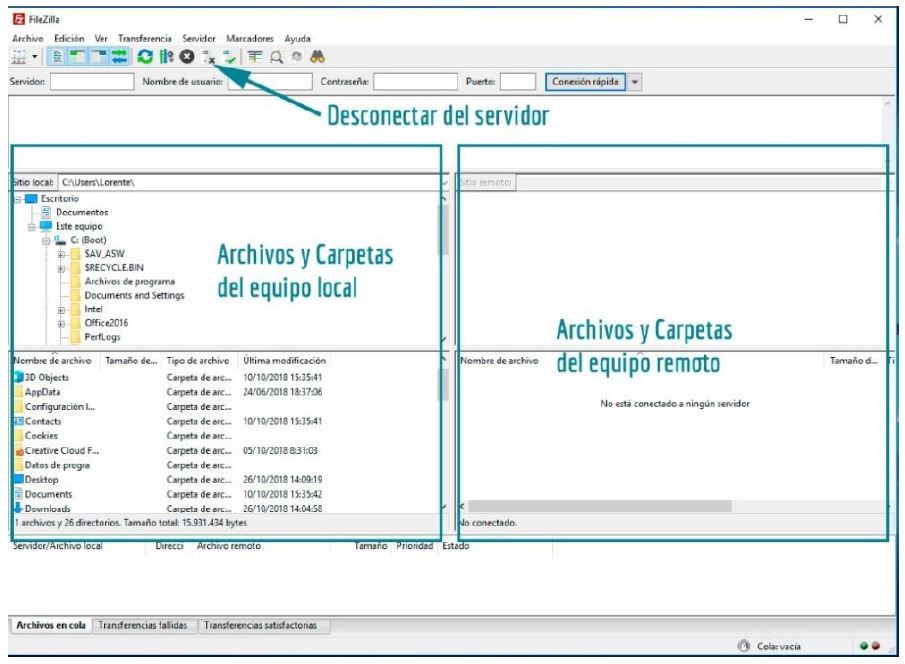This screenshot has height=664, width=905.
Task: Toggle the message log view icon
Action: tap(57, 57)
